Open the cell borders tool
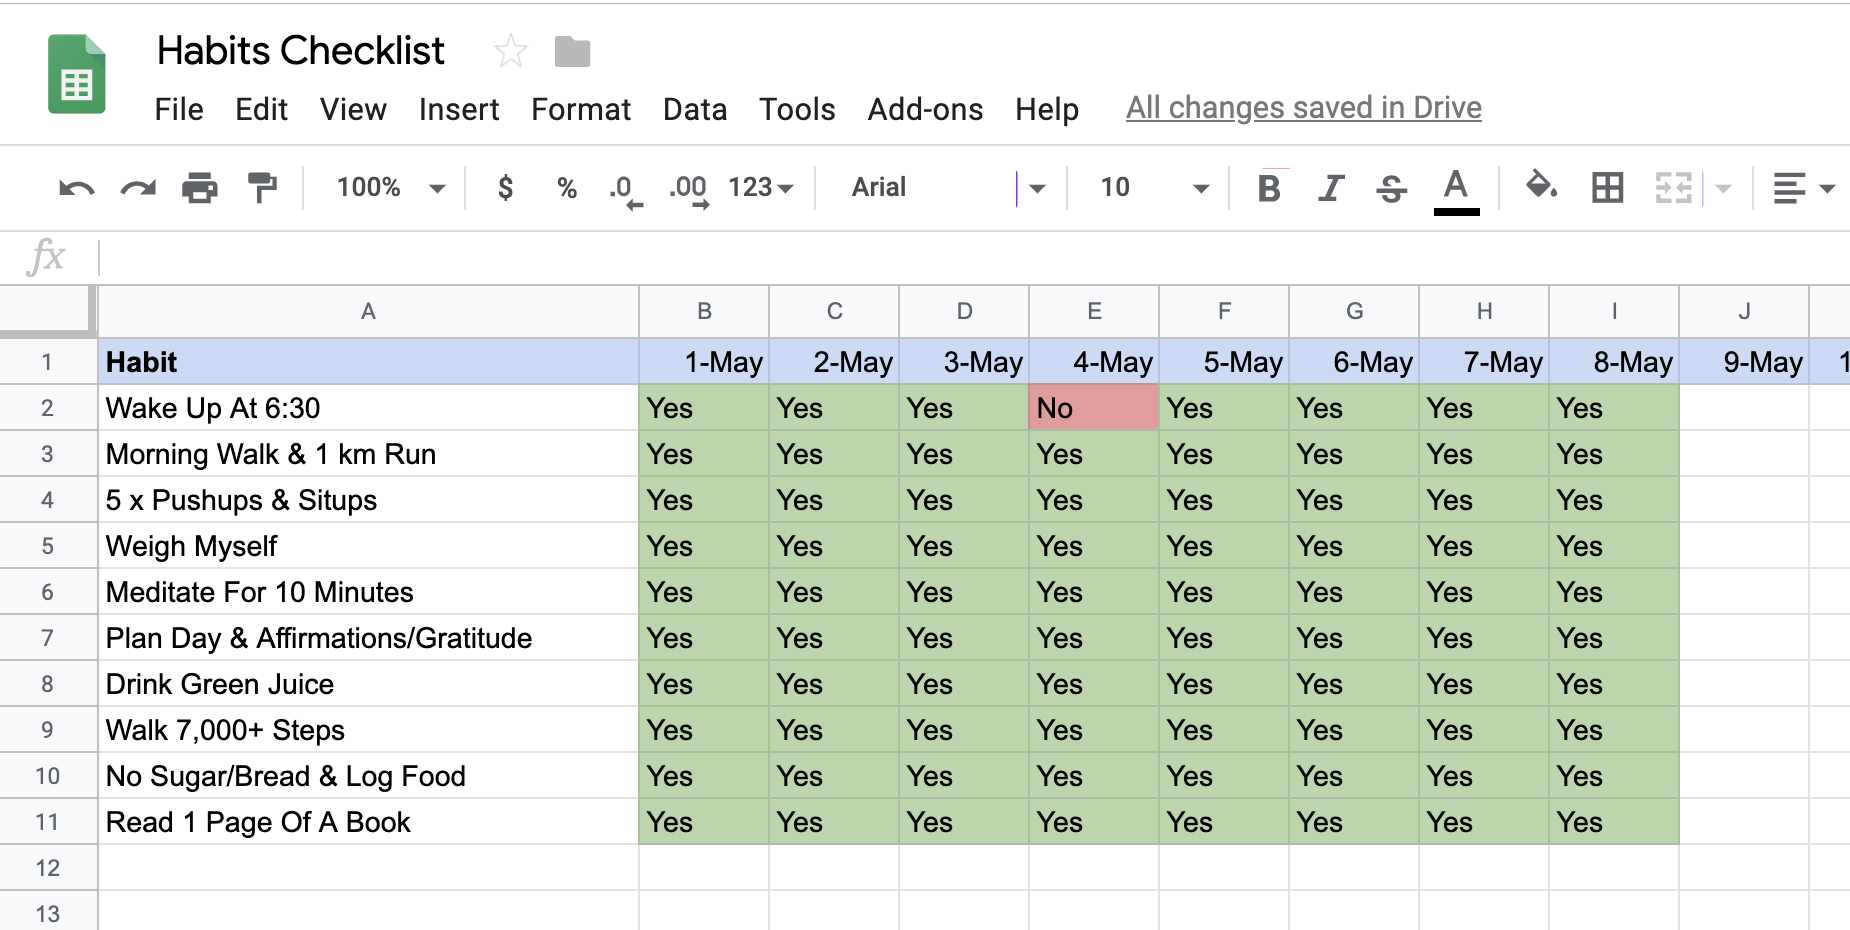The height and width of the screenshot is (930, 1850). coord(1607,188)
